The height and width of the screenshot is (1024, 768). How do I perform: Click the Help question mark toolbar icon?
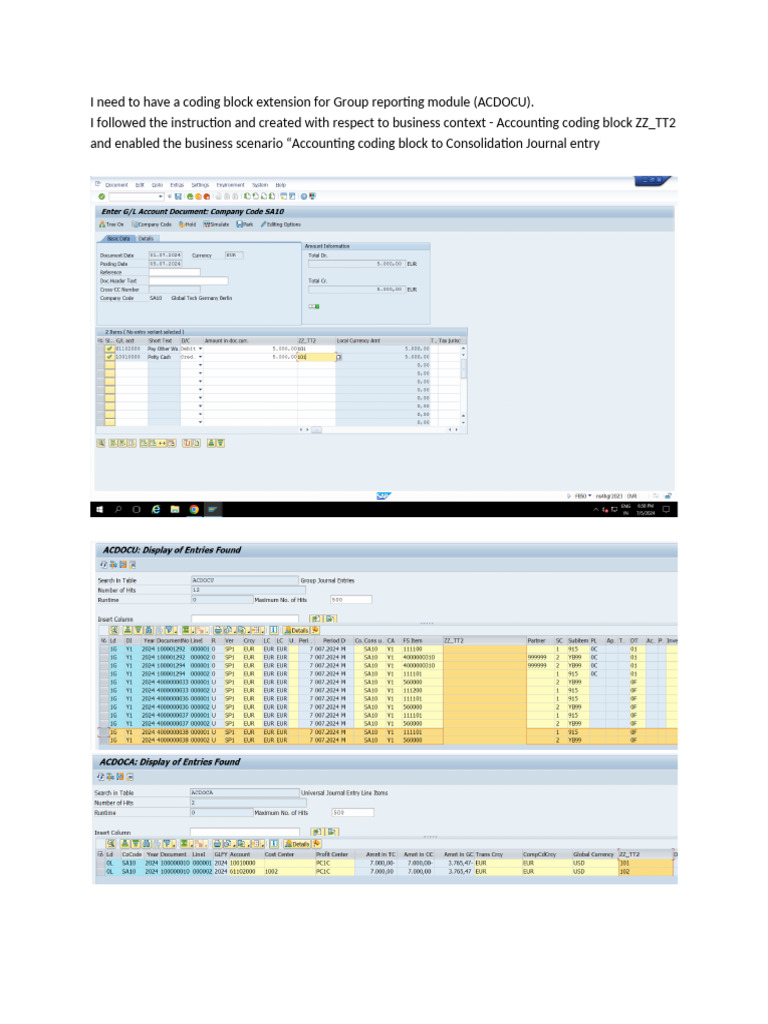[x=304, y=196]
